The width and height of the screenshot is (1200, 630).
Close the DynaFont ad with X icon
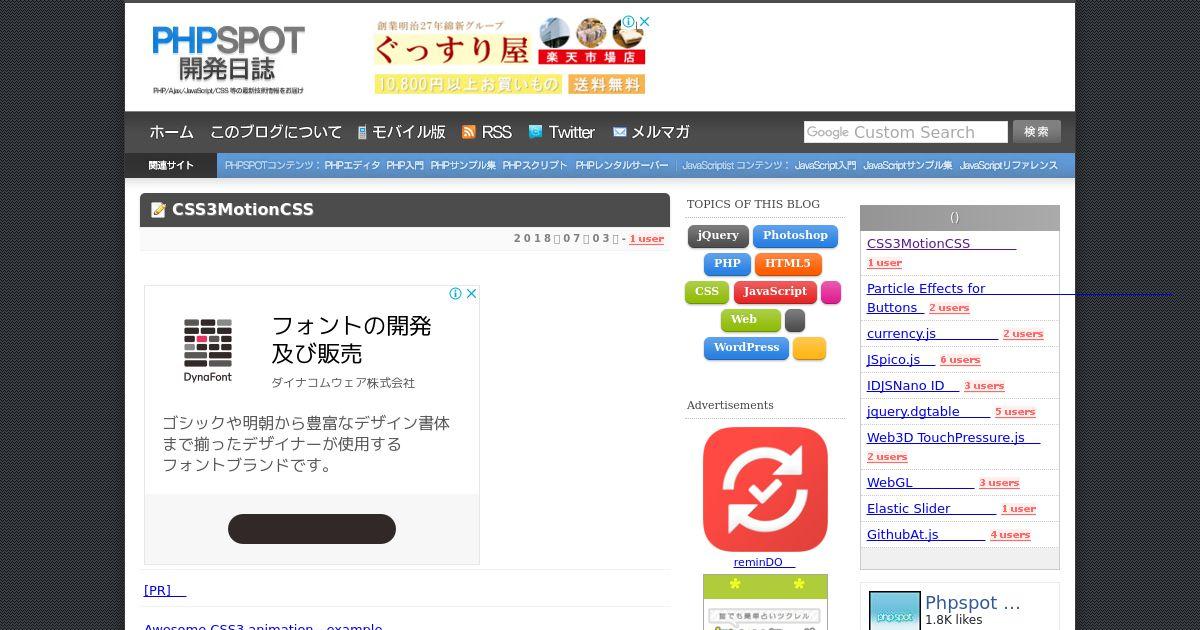click(472, 293)
